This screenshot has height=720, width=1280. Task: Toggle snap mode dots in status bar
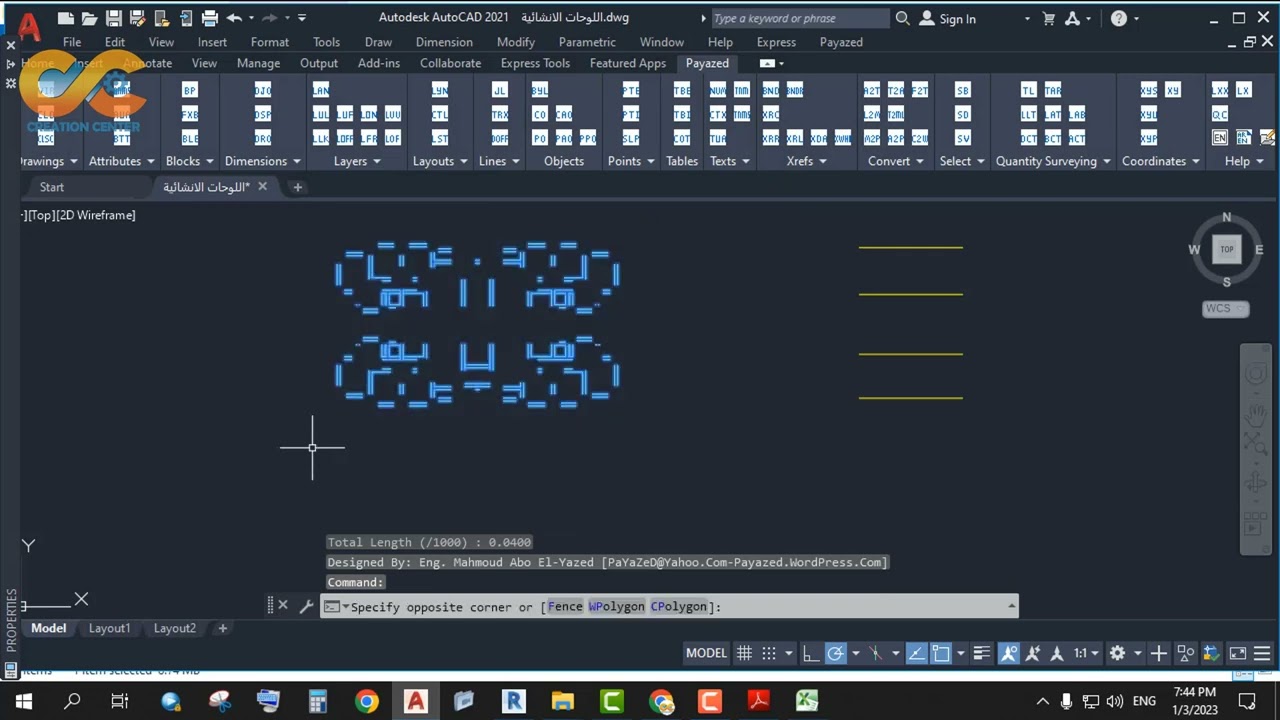(768, 653)
